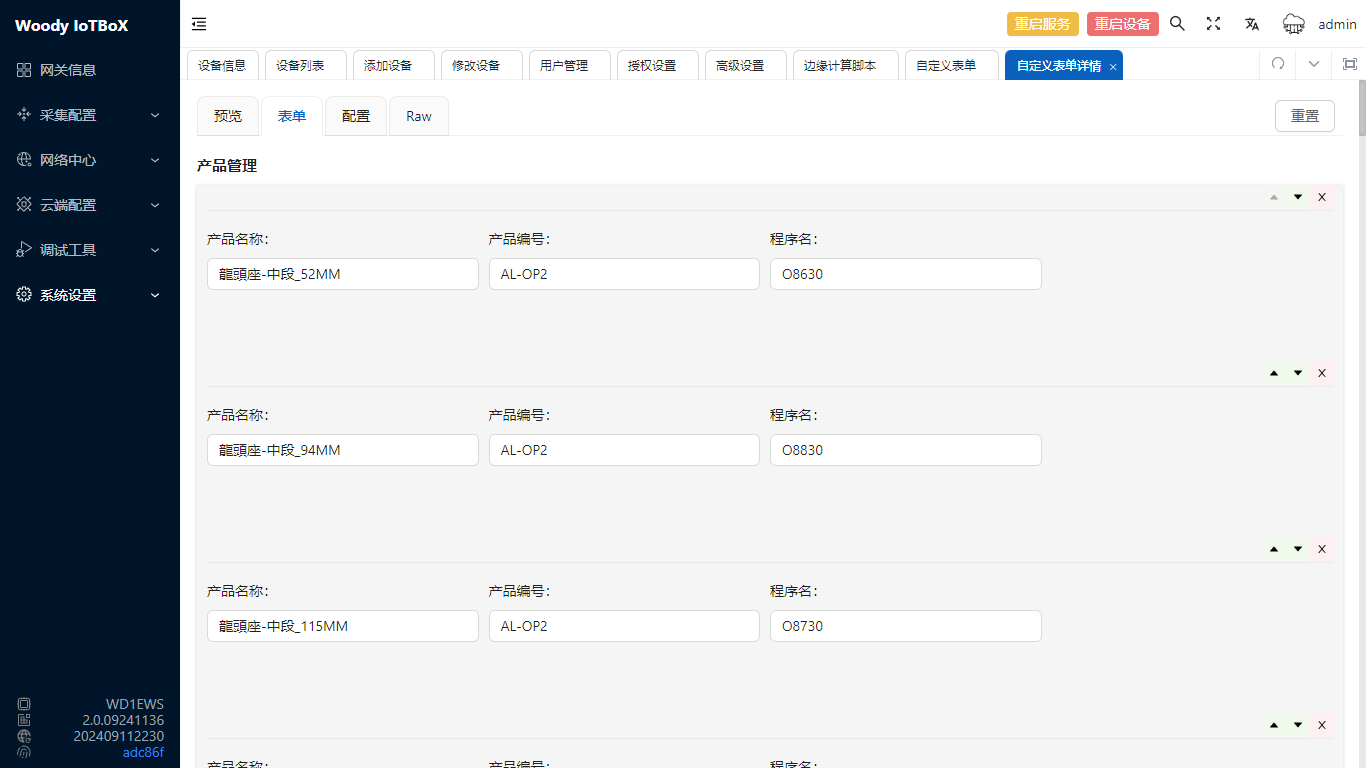Click the 重启服务 button
The width and height of the screenshot is (1366, 768).
click(x=1042, y=24)
